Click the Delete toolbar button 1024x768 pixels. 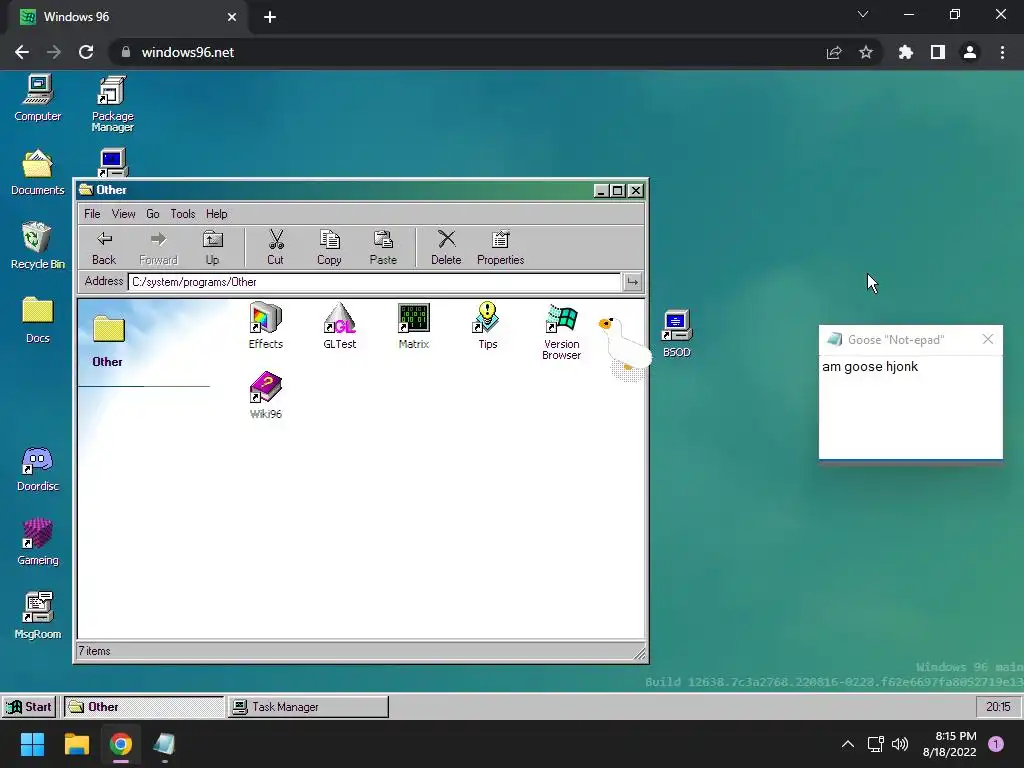pos(446,248)
